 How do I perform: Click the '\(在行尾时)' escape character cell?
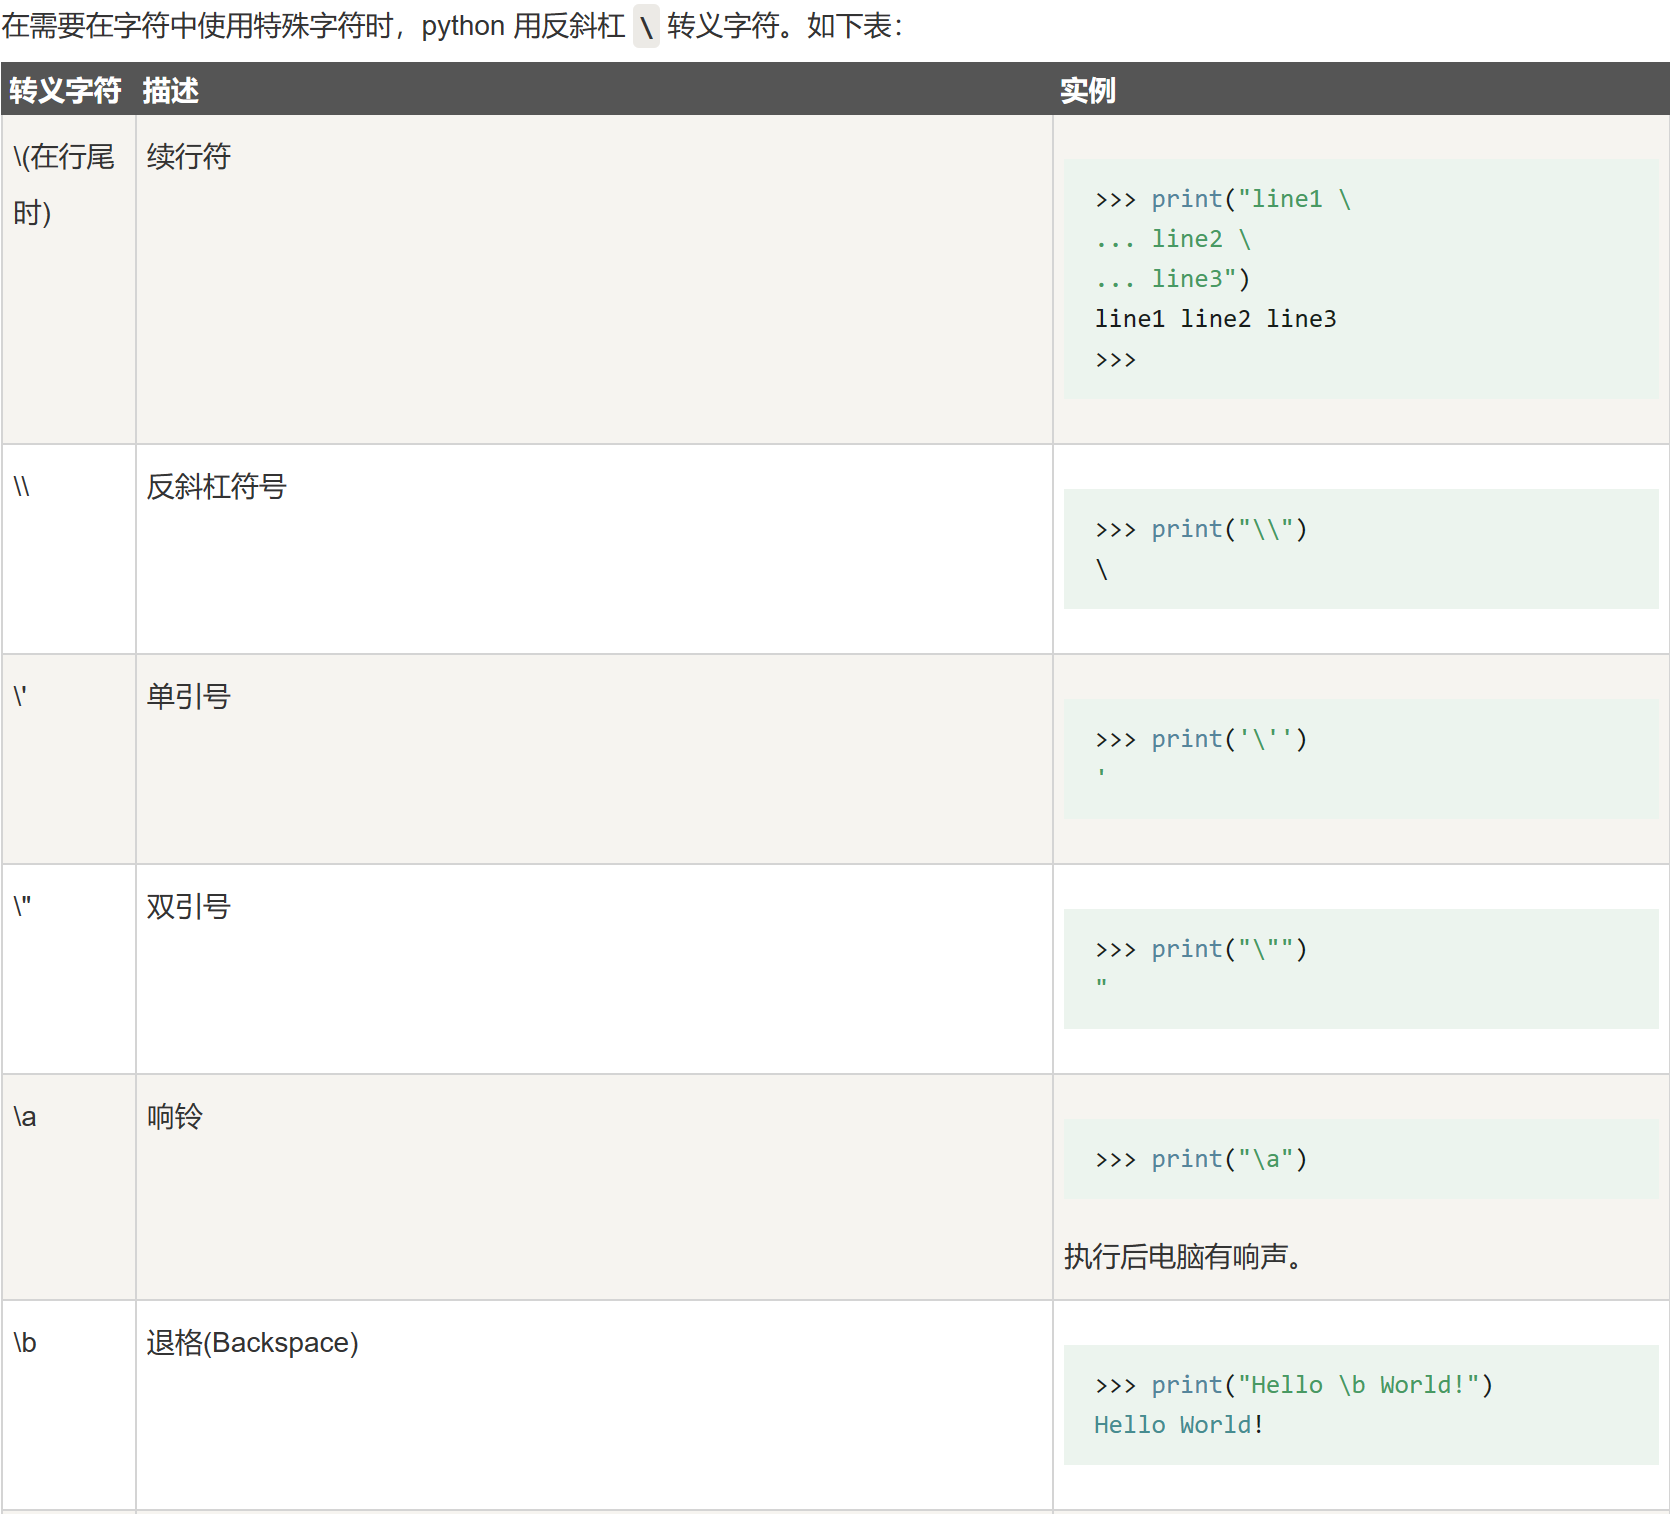tap(68, 280)
